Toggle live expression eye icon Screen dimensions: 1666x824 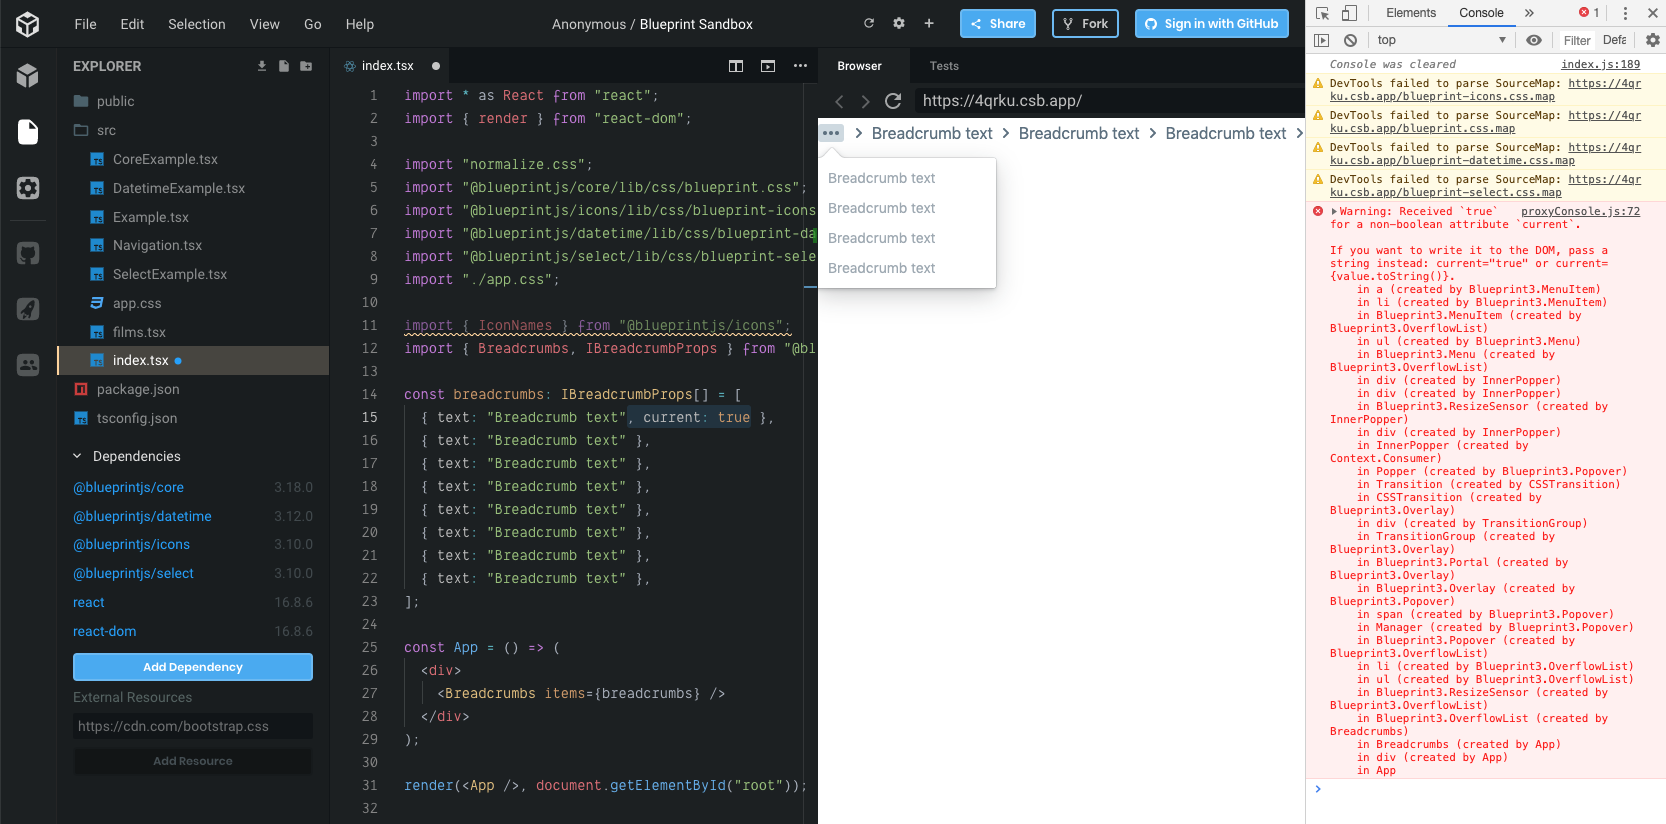1534,40
